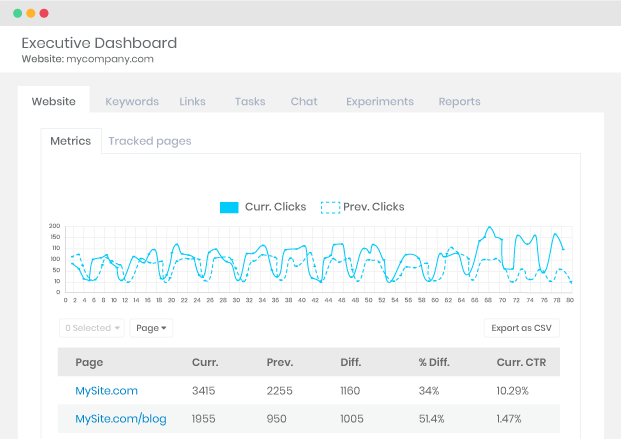
Task: Switch to Tracked pages sub-tab
Action: point(150,141)
